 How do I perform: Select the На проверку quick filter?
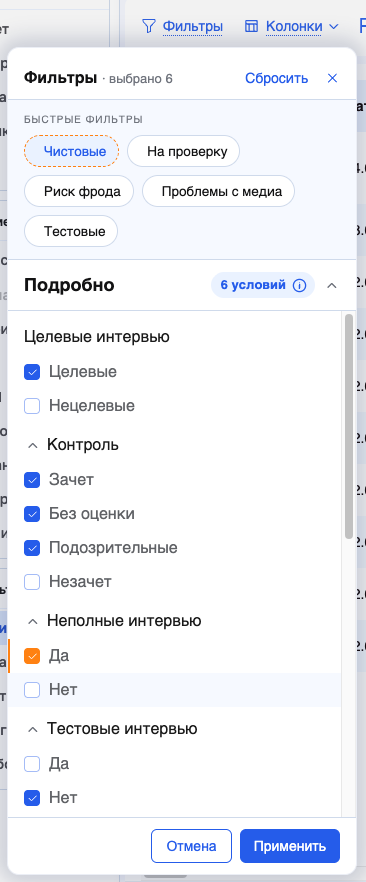pos(183,151)
